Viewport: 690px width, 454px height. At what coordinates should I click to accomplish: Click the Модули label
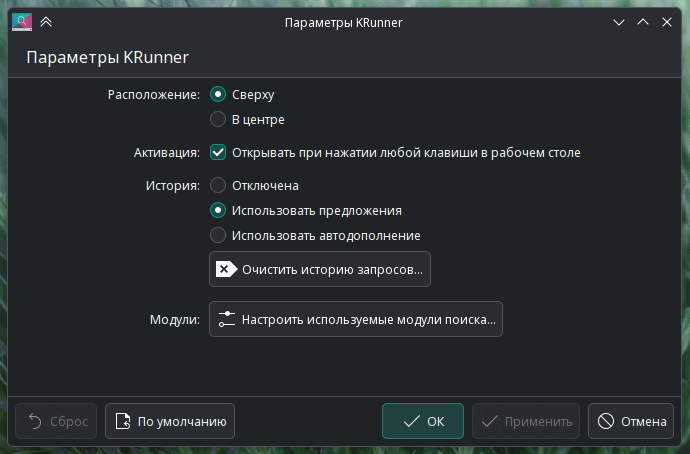(x=175, y=319)
